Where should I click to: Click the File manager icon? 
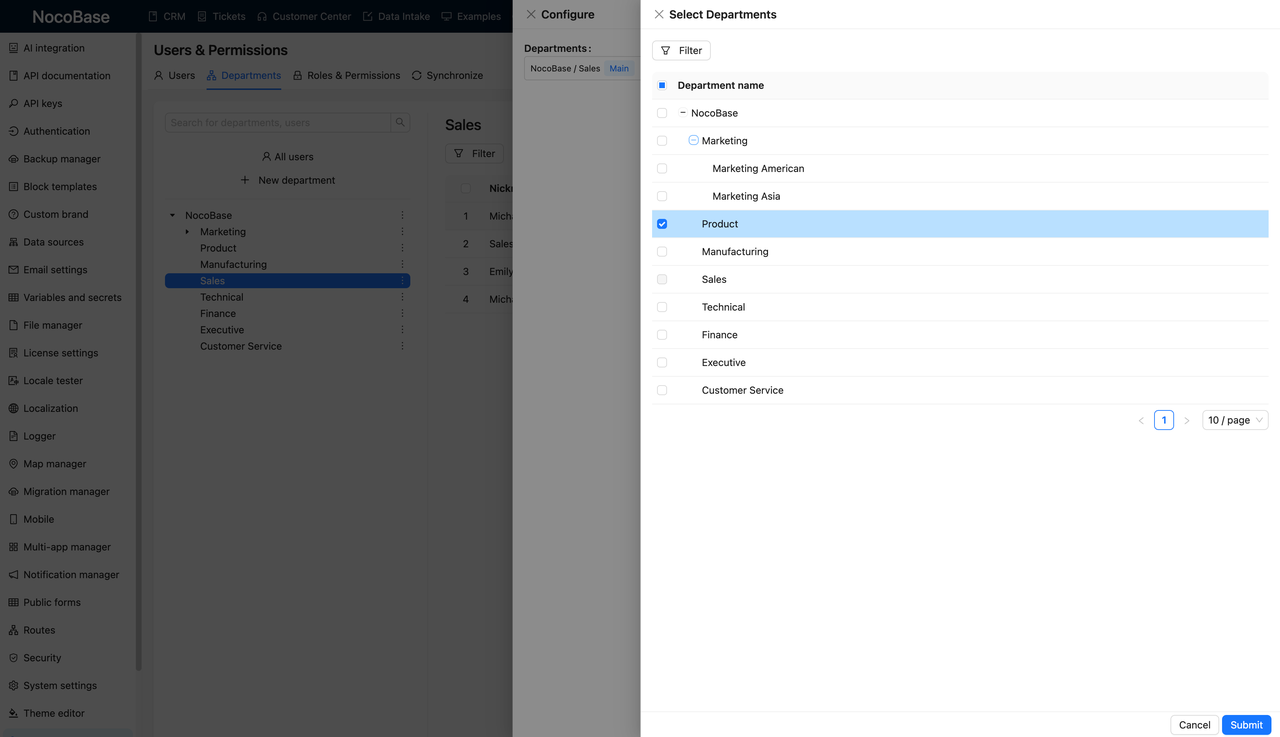[13, 325]
